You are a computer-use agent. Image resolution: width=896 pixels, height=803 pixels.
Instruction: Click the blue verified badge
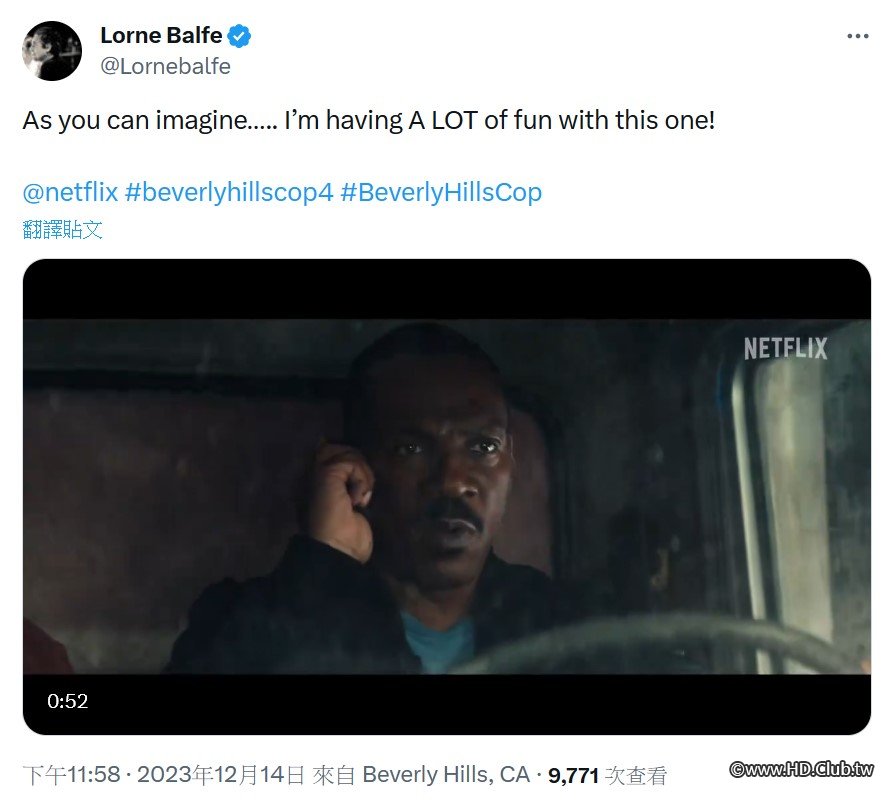(x=239, y=37)
